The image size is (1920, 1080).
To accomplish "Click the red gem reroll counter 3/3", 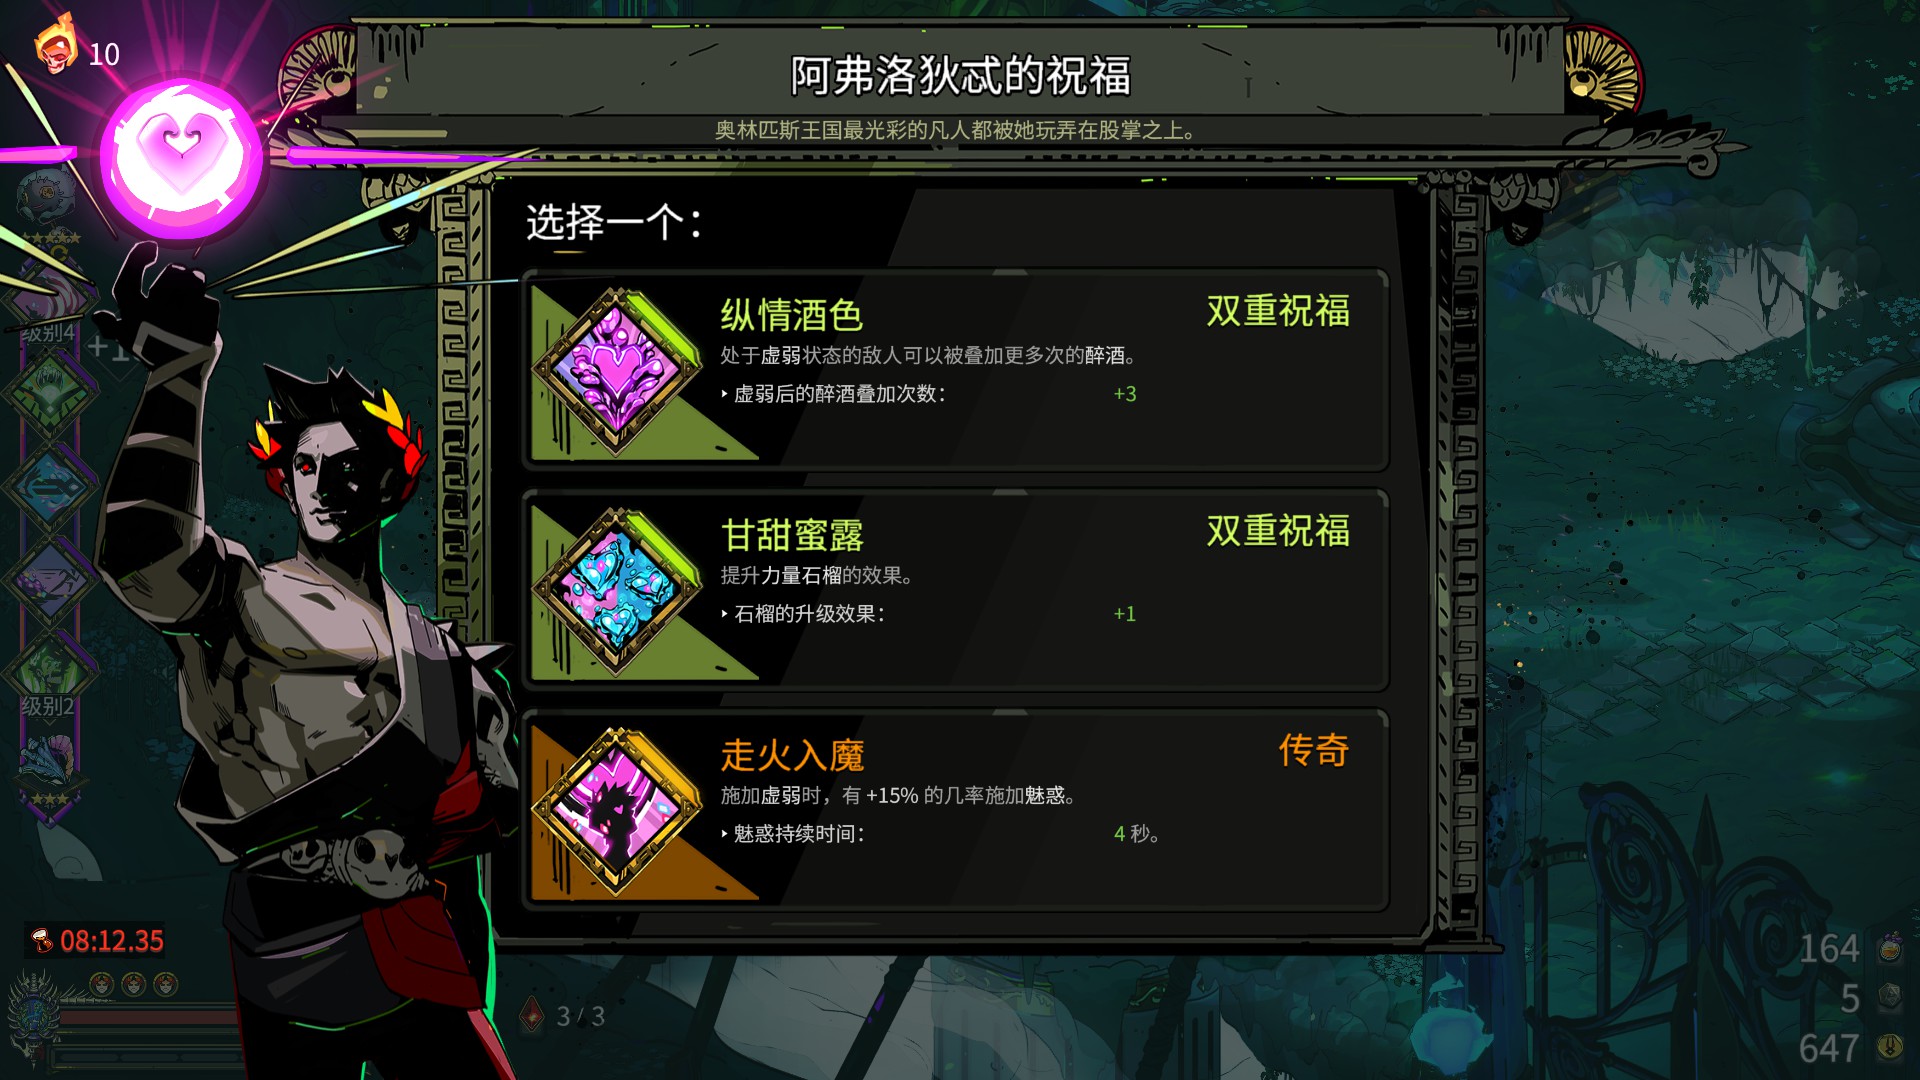I will (563, 1016).
